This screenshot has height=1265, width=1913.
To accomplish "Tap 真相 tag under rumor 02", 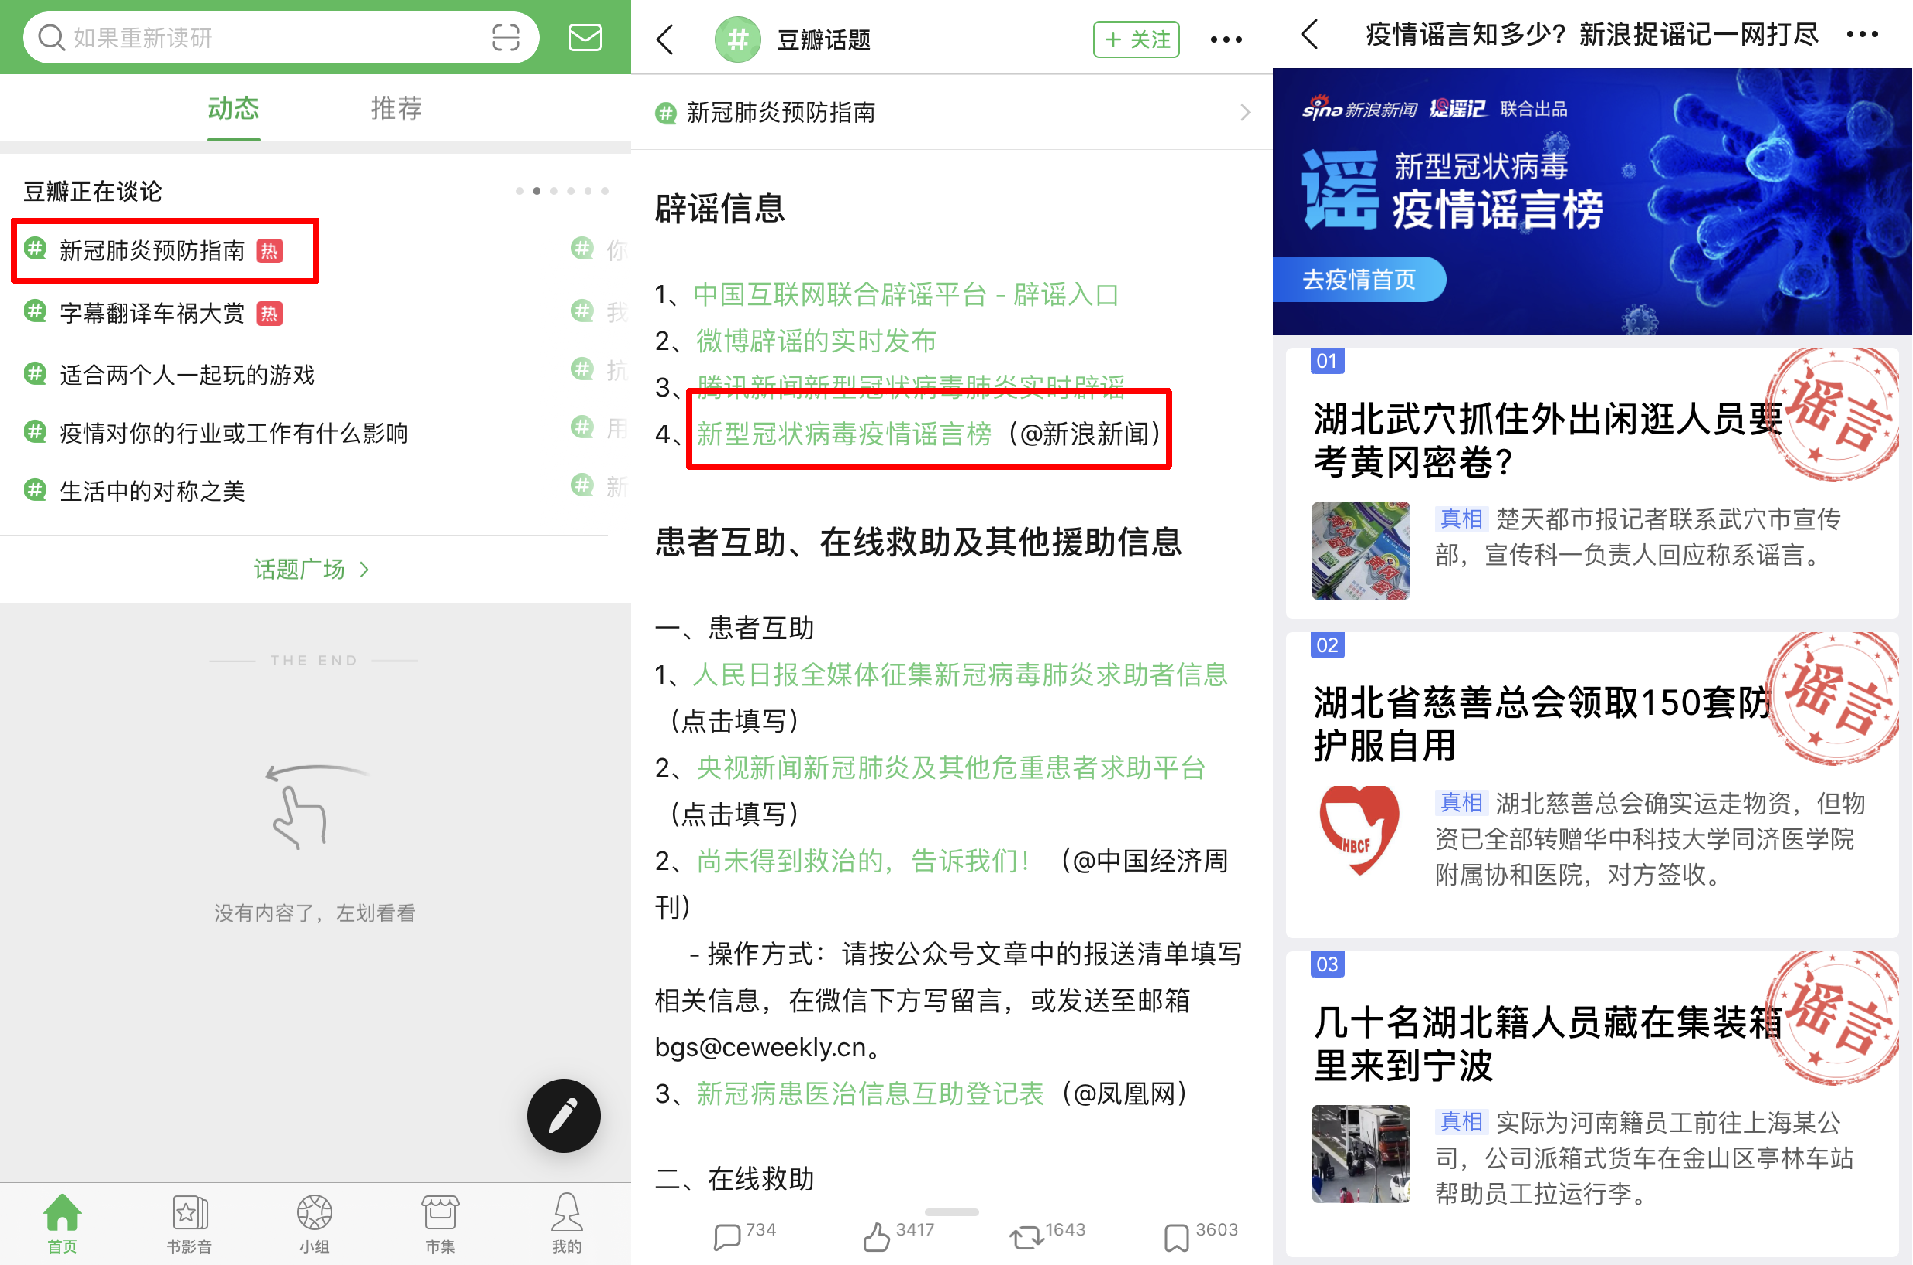I will (1461, 802).
